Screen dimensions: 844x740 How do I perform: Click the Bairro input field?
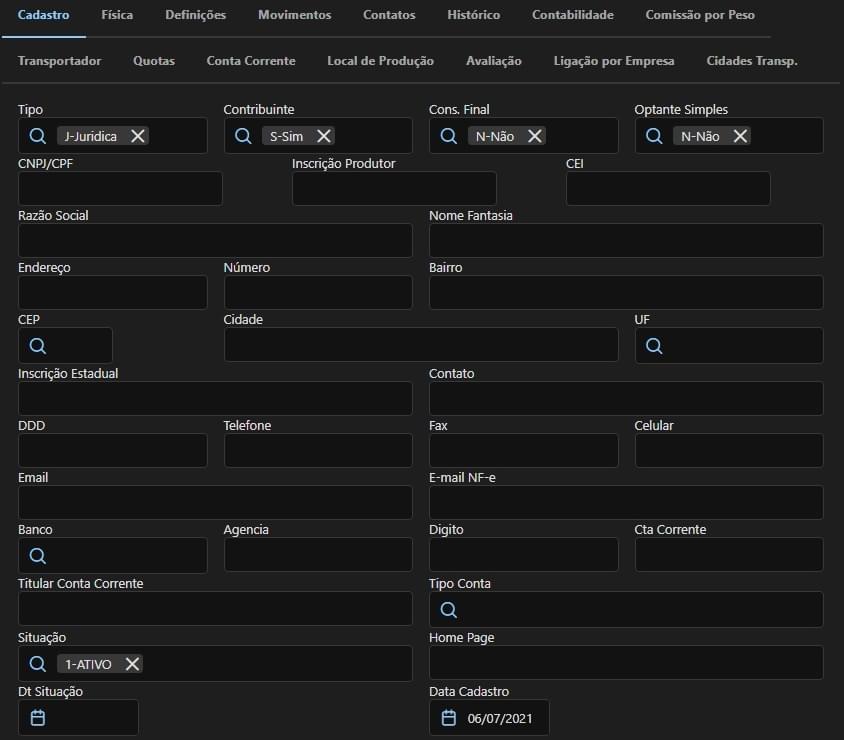[x=626, y=292]
